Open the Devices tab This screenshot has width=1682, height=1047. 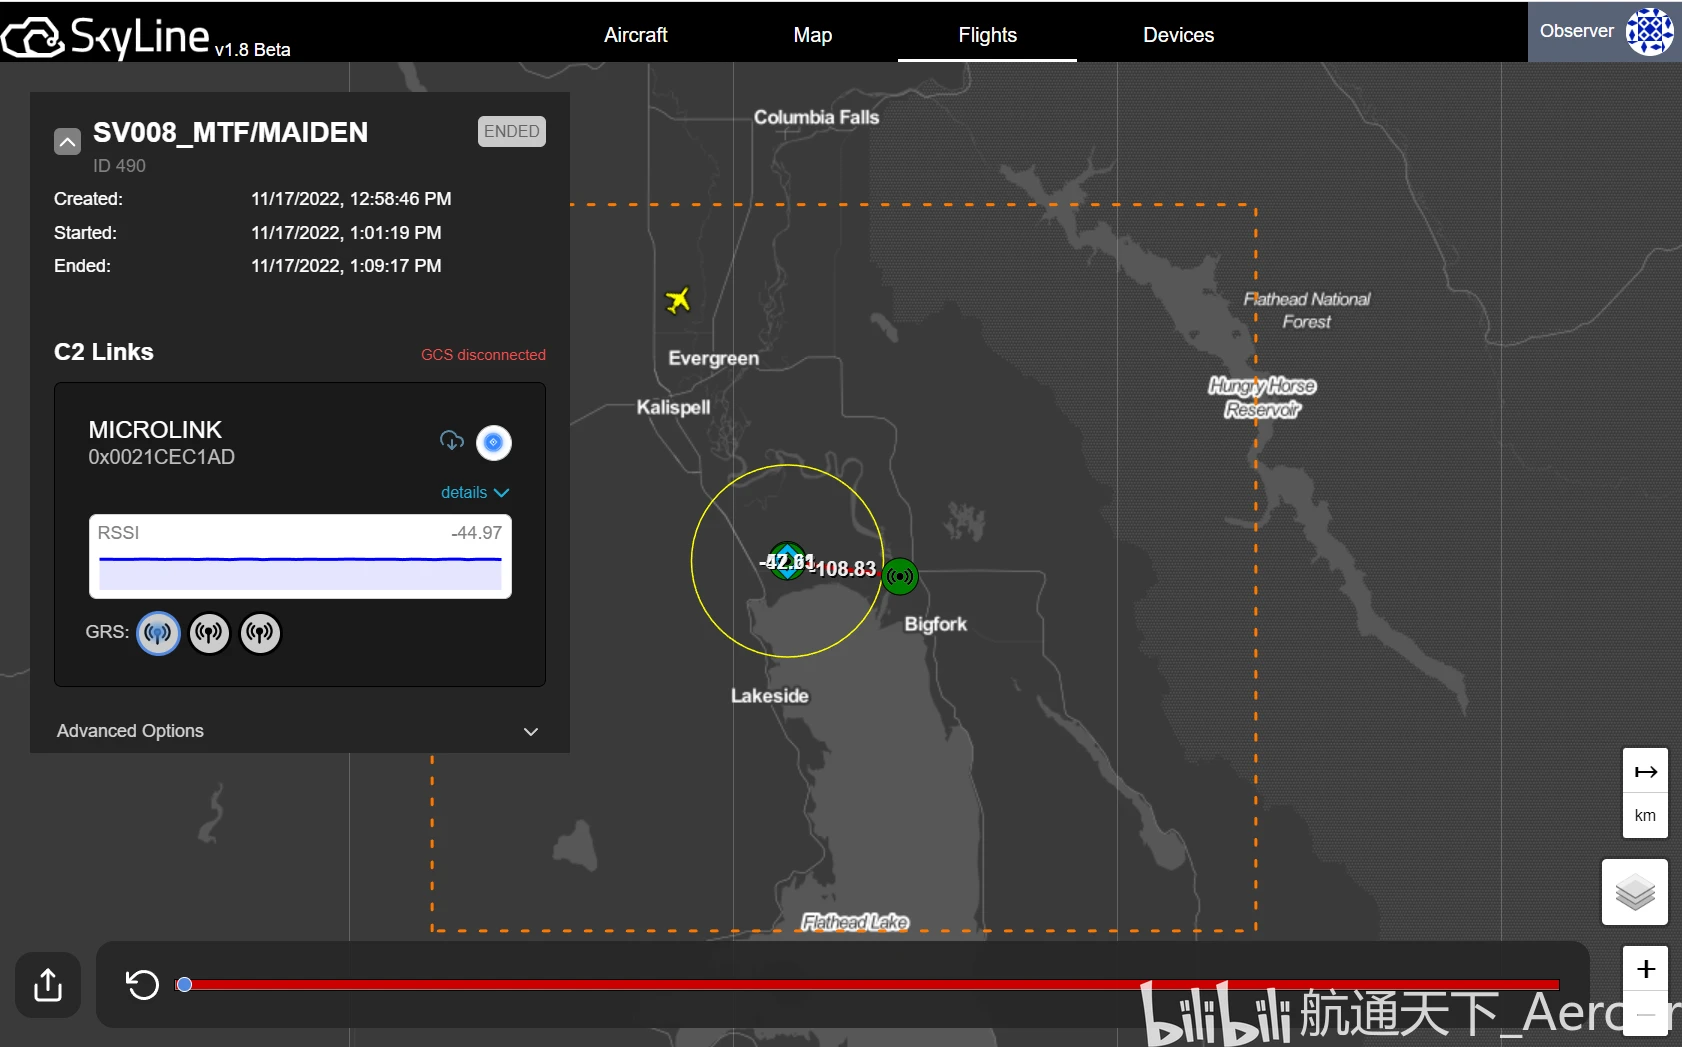(1178, 35)
